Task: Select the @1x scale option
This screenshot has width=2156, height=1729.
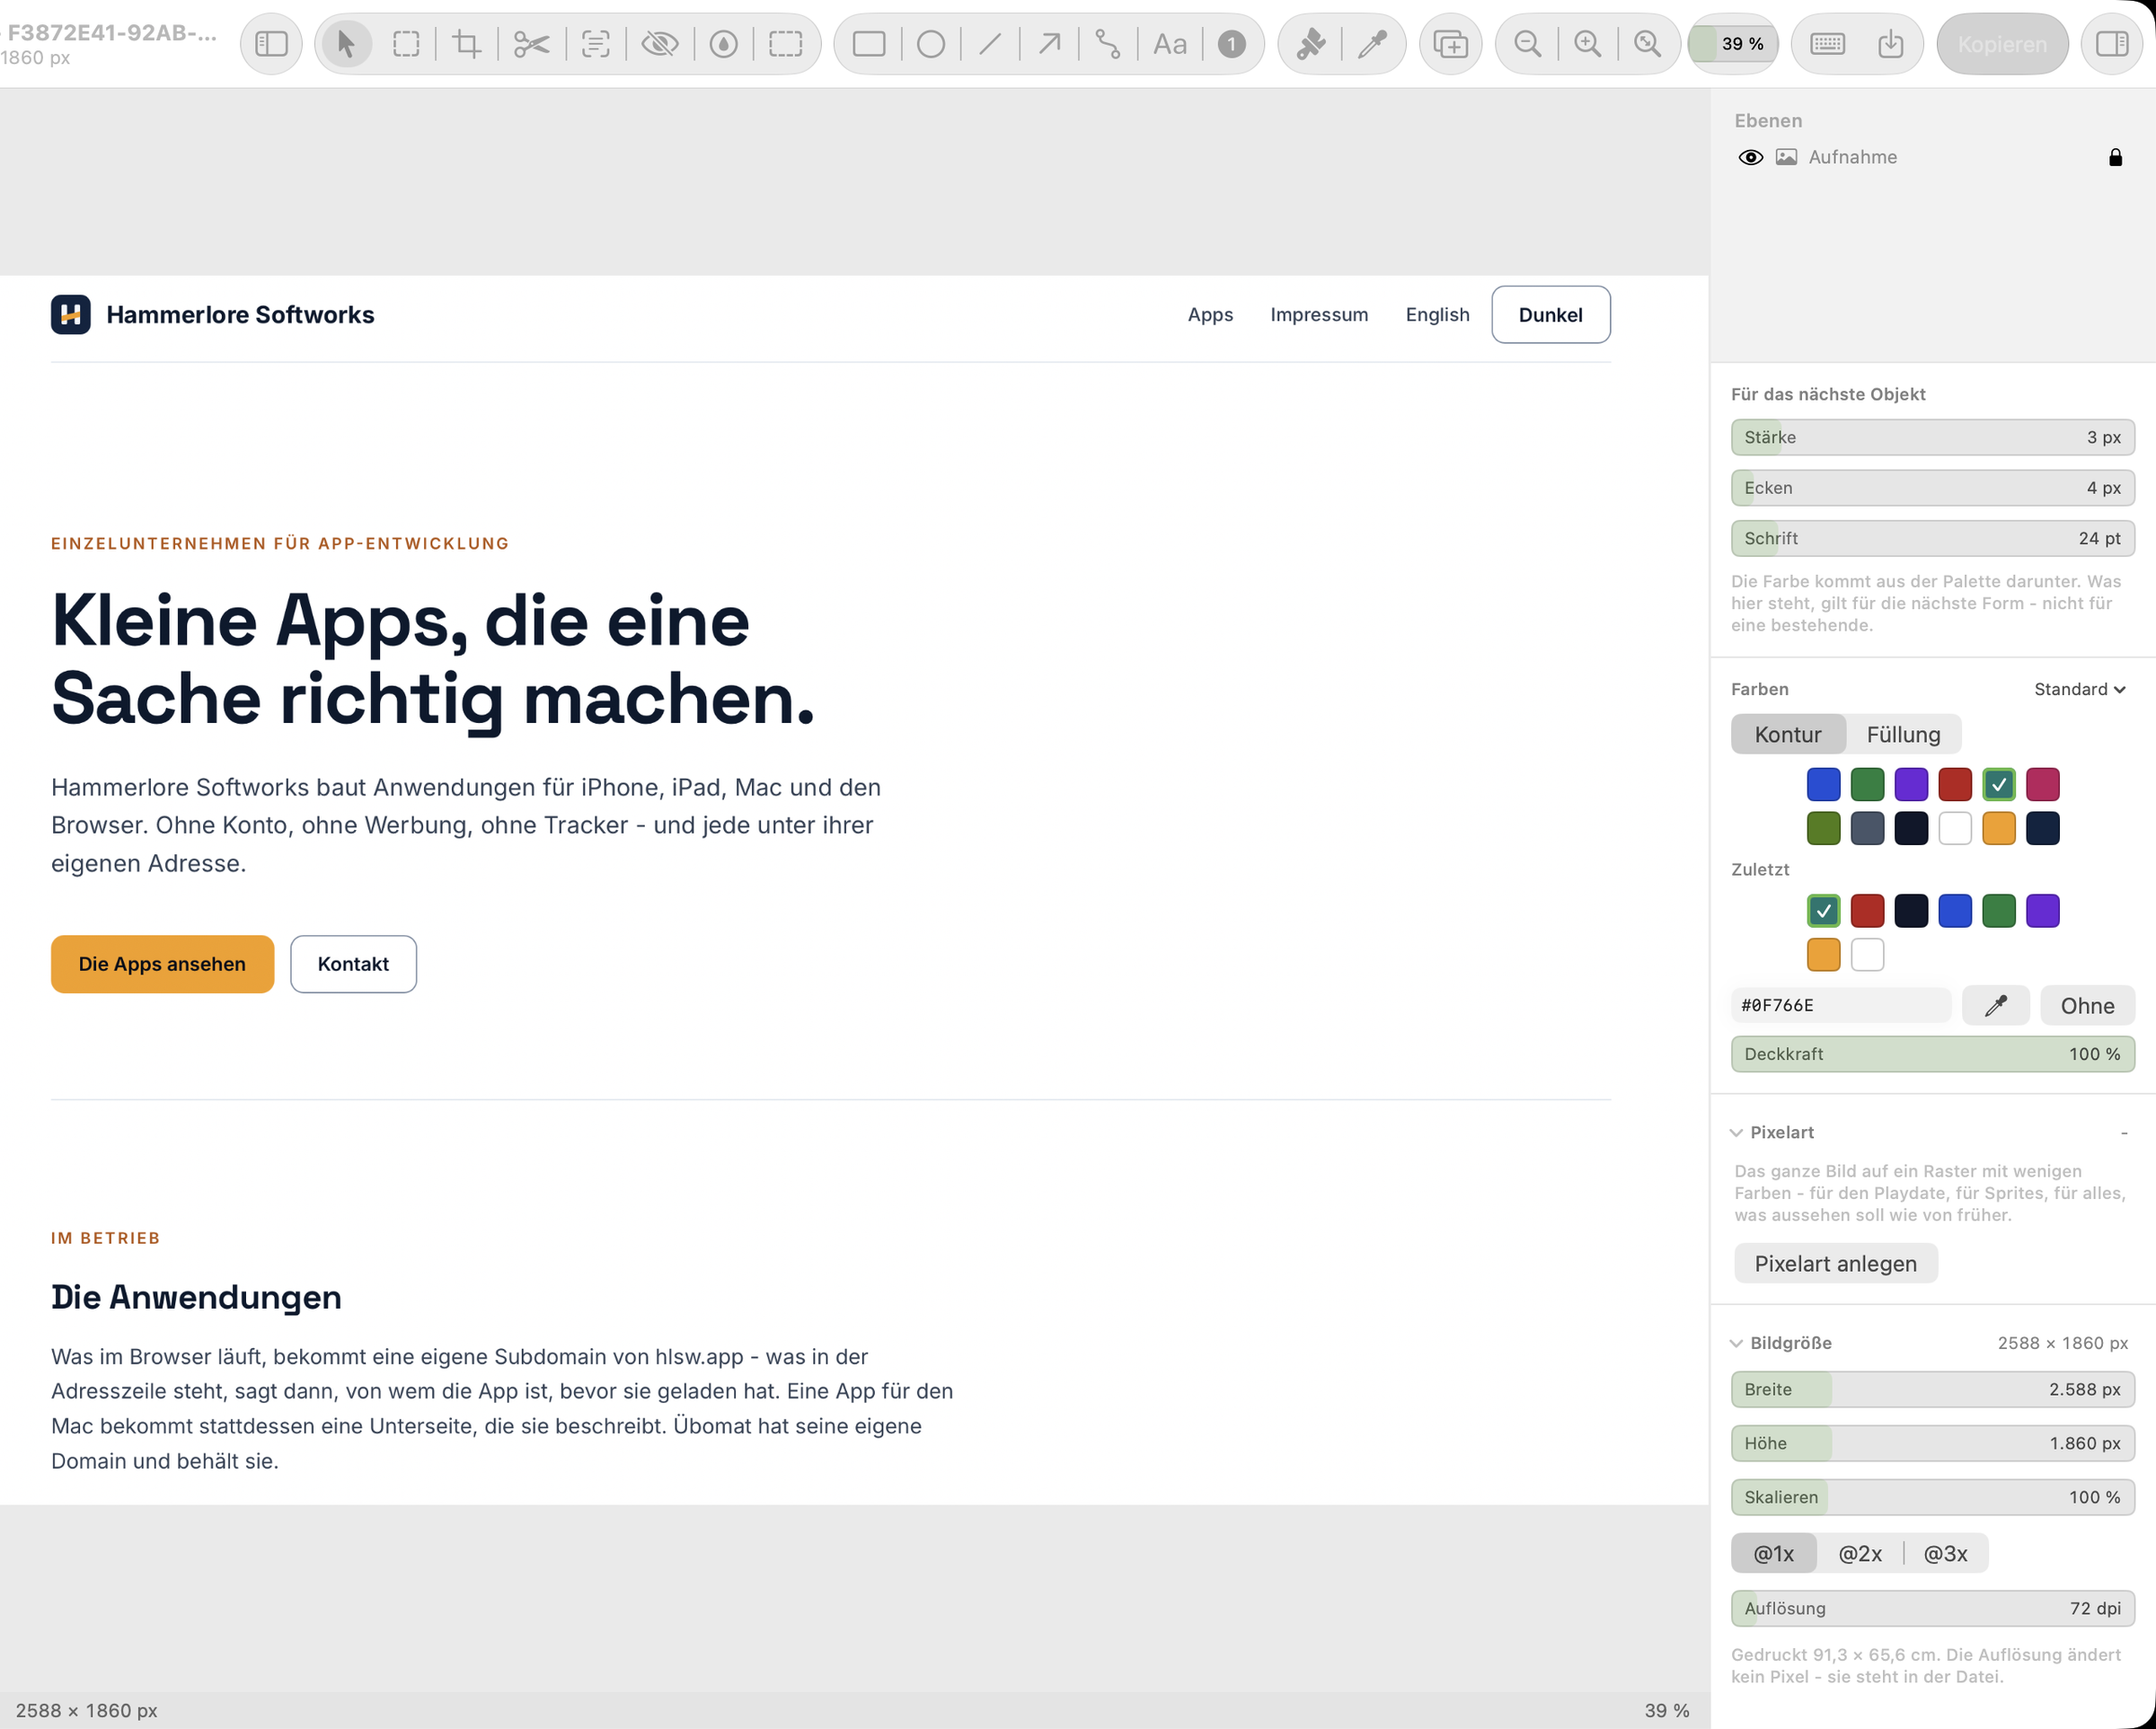Action: tap(1773, 1554)
